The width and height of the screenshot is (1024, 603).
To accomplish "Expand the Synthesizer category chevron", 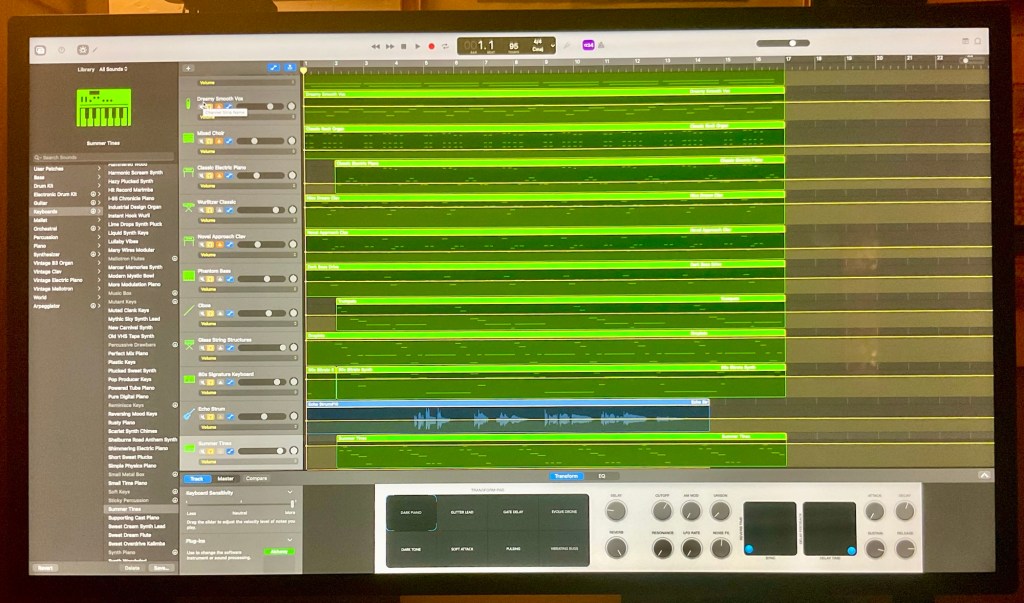I will 97,254.
